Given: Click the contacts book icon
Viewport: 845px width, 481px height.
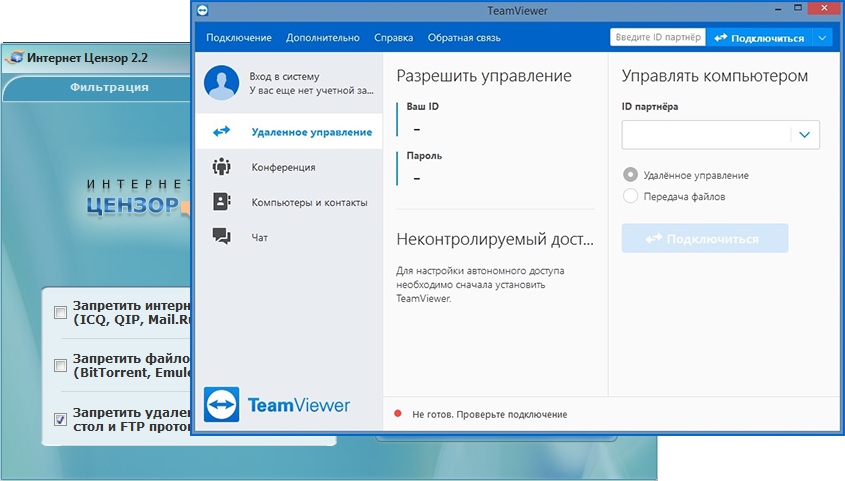Looking at the screenshot, I should (221, 201).
